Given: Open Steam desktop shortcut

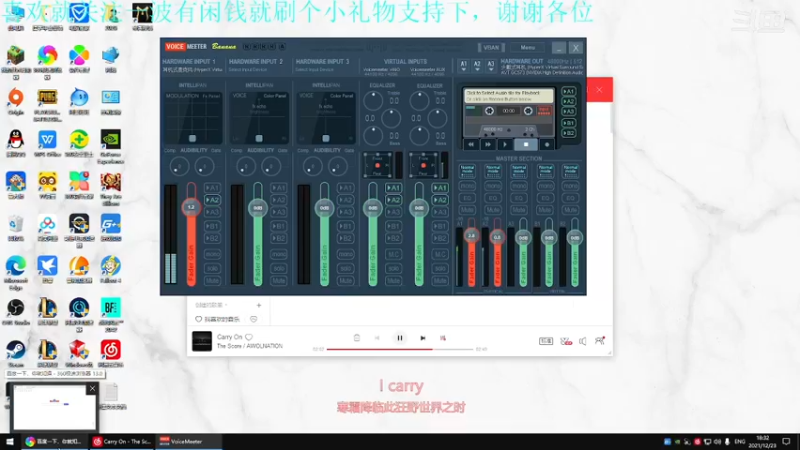Looking at the screenshot, I should point(16,353).
